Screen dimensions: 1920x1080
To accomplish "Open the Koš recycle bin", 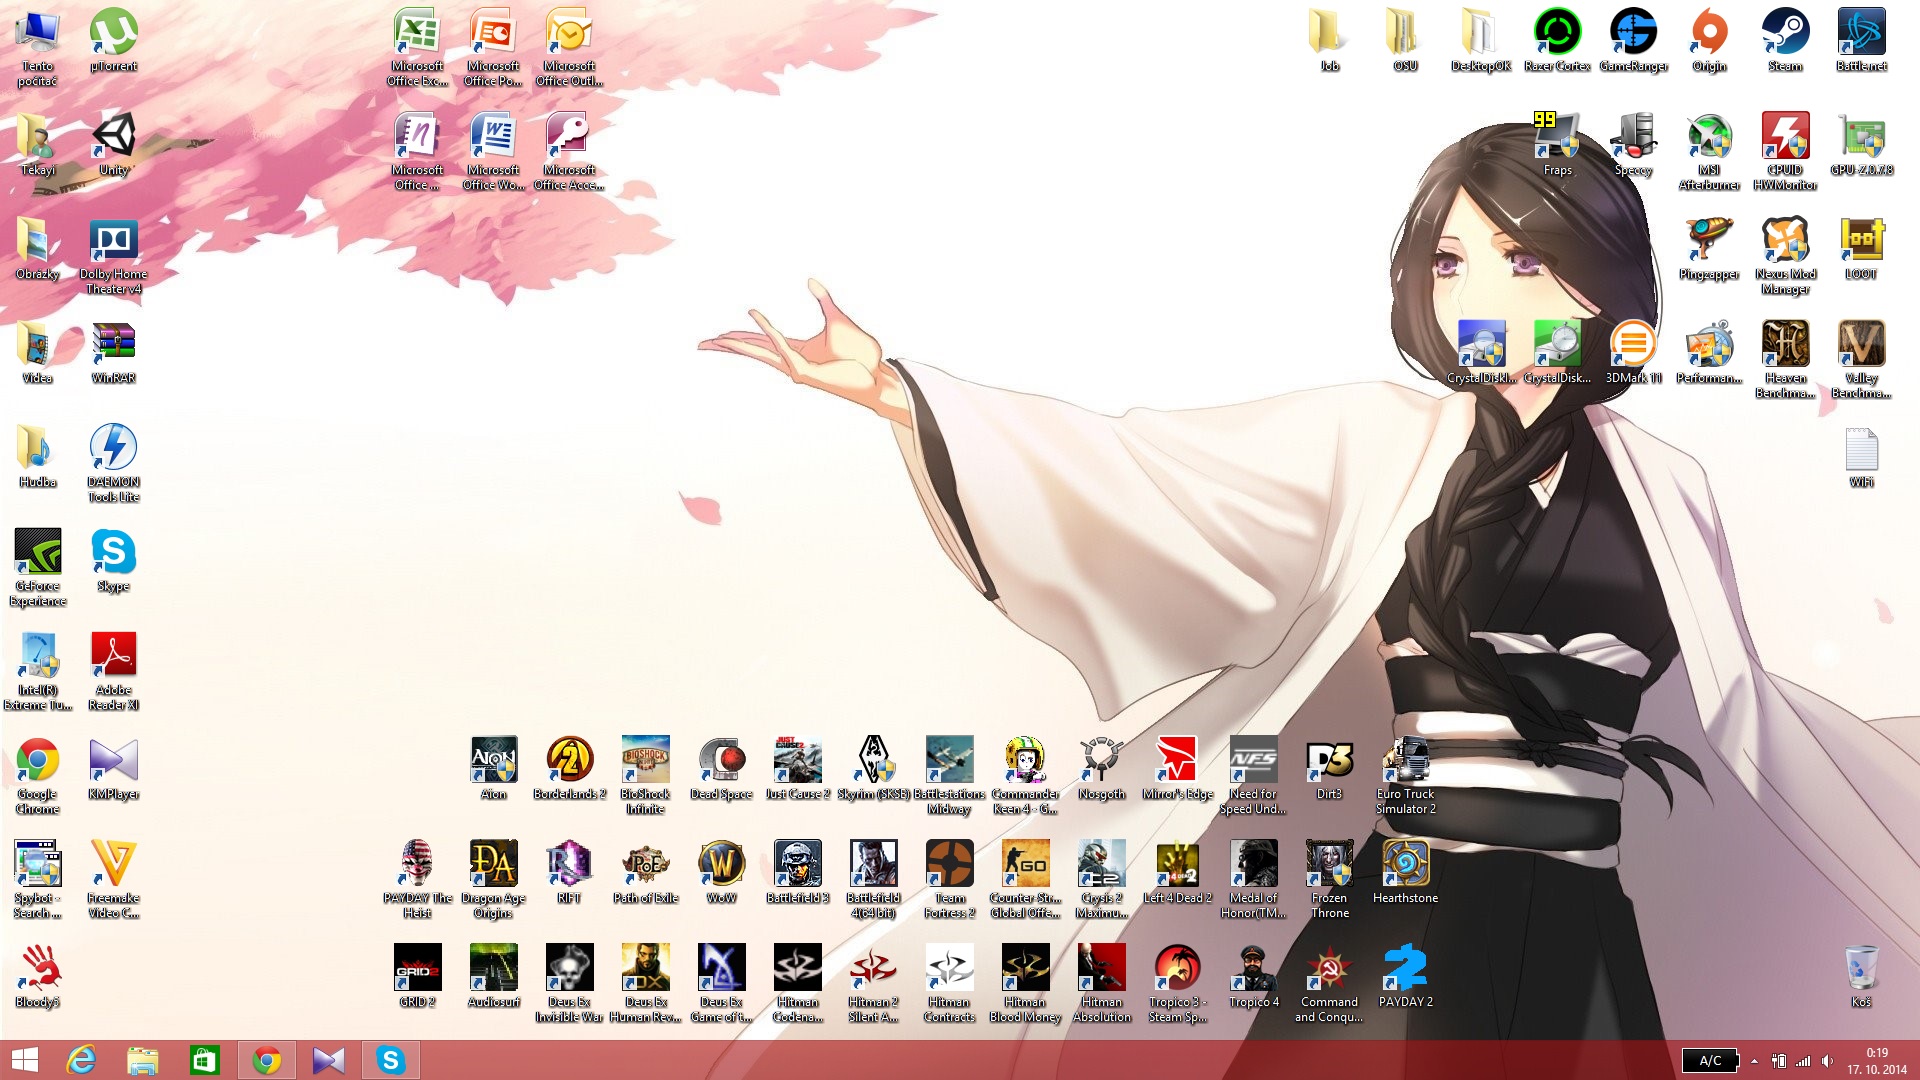I will (x=1861, y=969).
